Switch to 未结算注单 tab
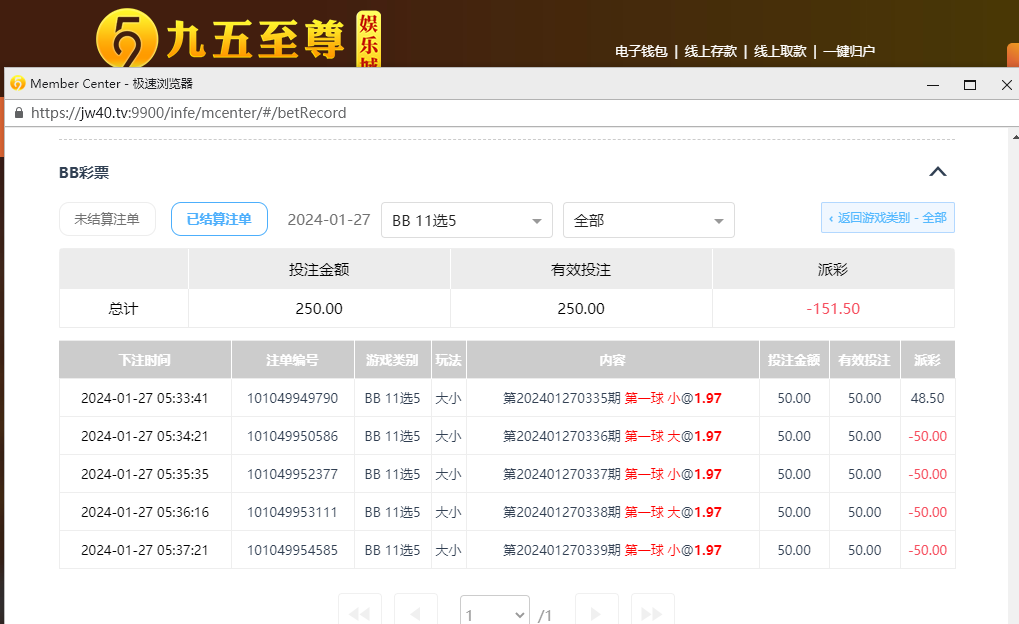This screenshot has width=1019, height=624. click(107, 219)
